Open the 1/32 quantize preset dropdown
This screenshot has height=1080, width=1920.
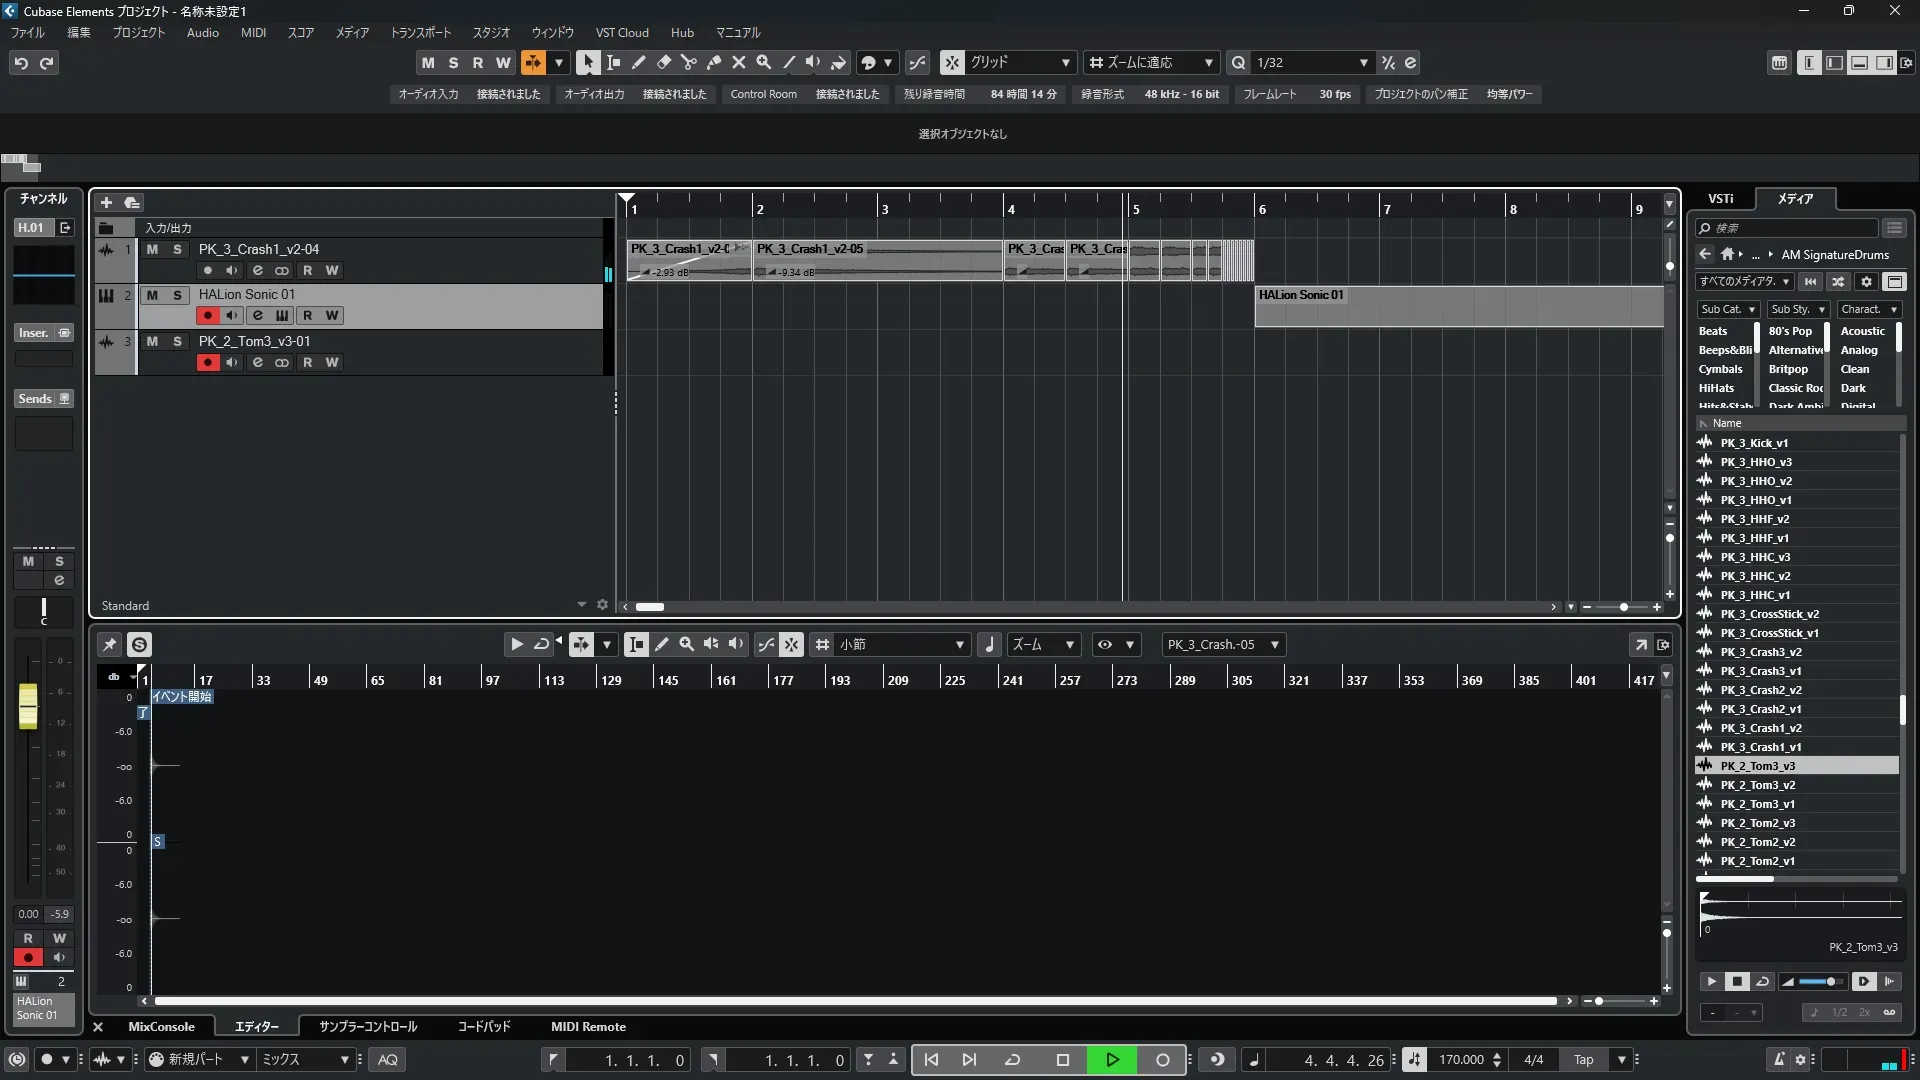[x=1363, y=63]
